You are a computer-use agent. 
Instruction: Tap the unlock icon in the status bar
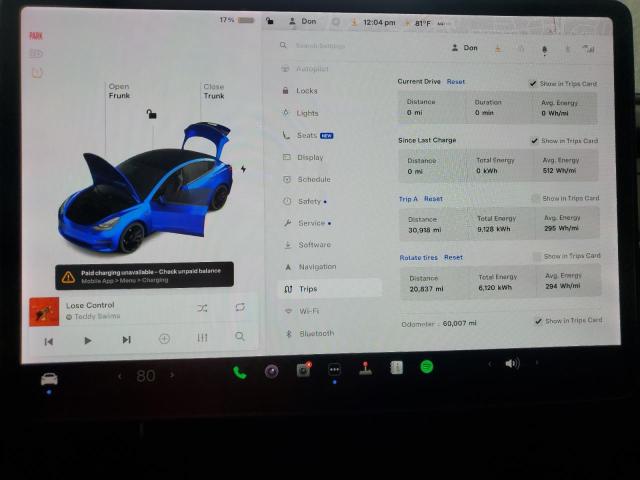270,20
